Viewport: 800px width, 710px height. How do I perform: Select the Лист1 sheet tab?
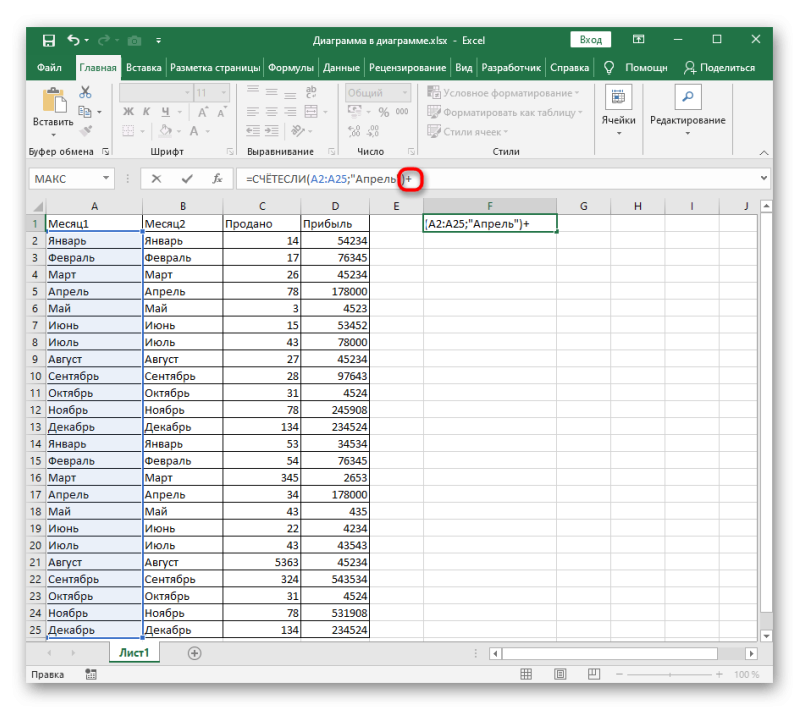point(134,652)
